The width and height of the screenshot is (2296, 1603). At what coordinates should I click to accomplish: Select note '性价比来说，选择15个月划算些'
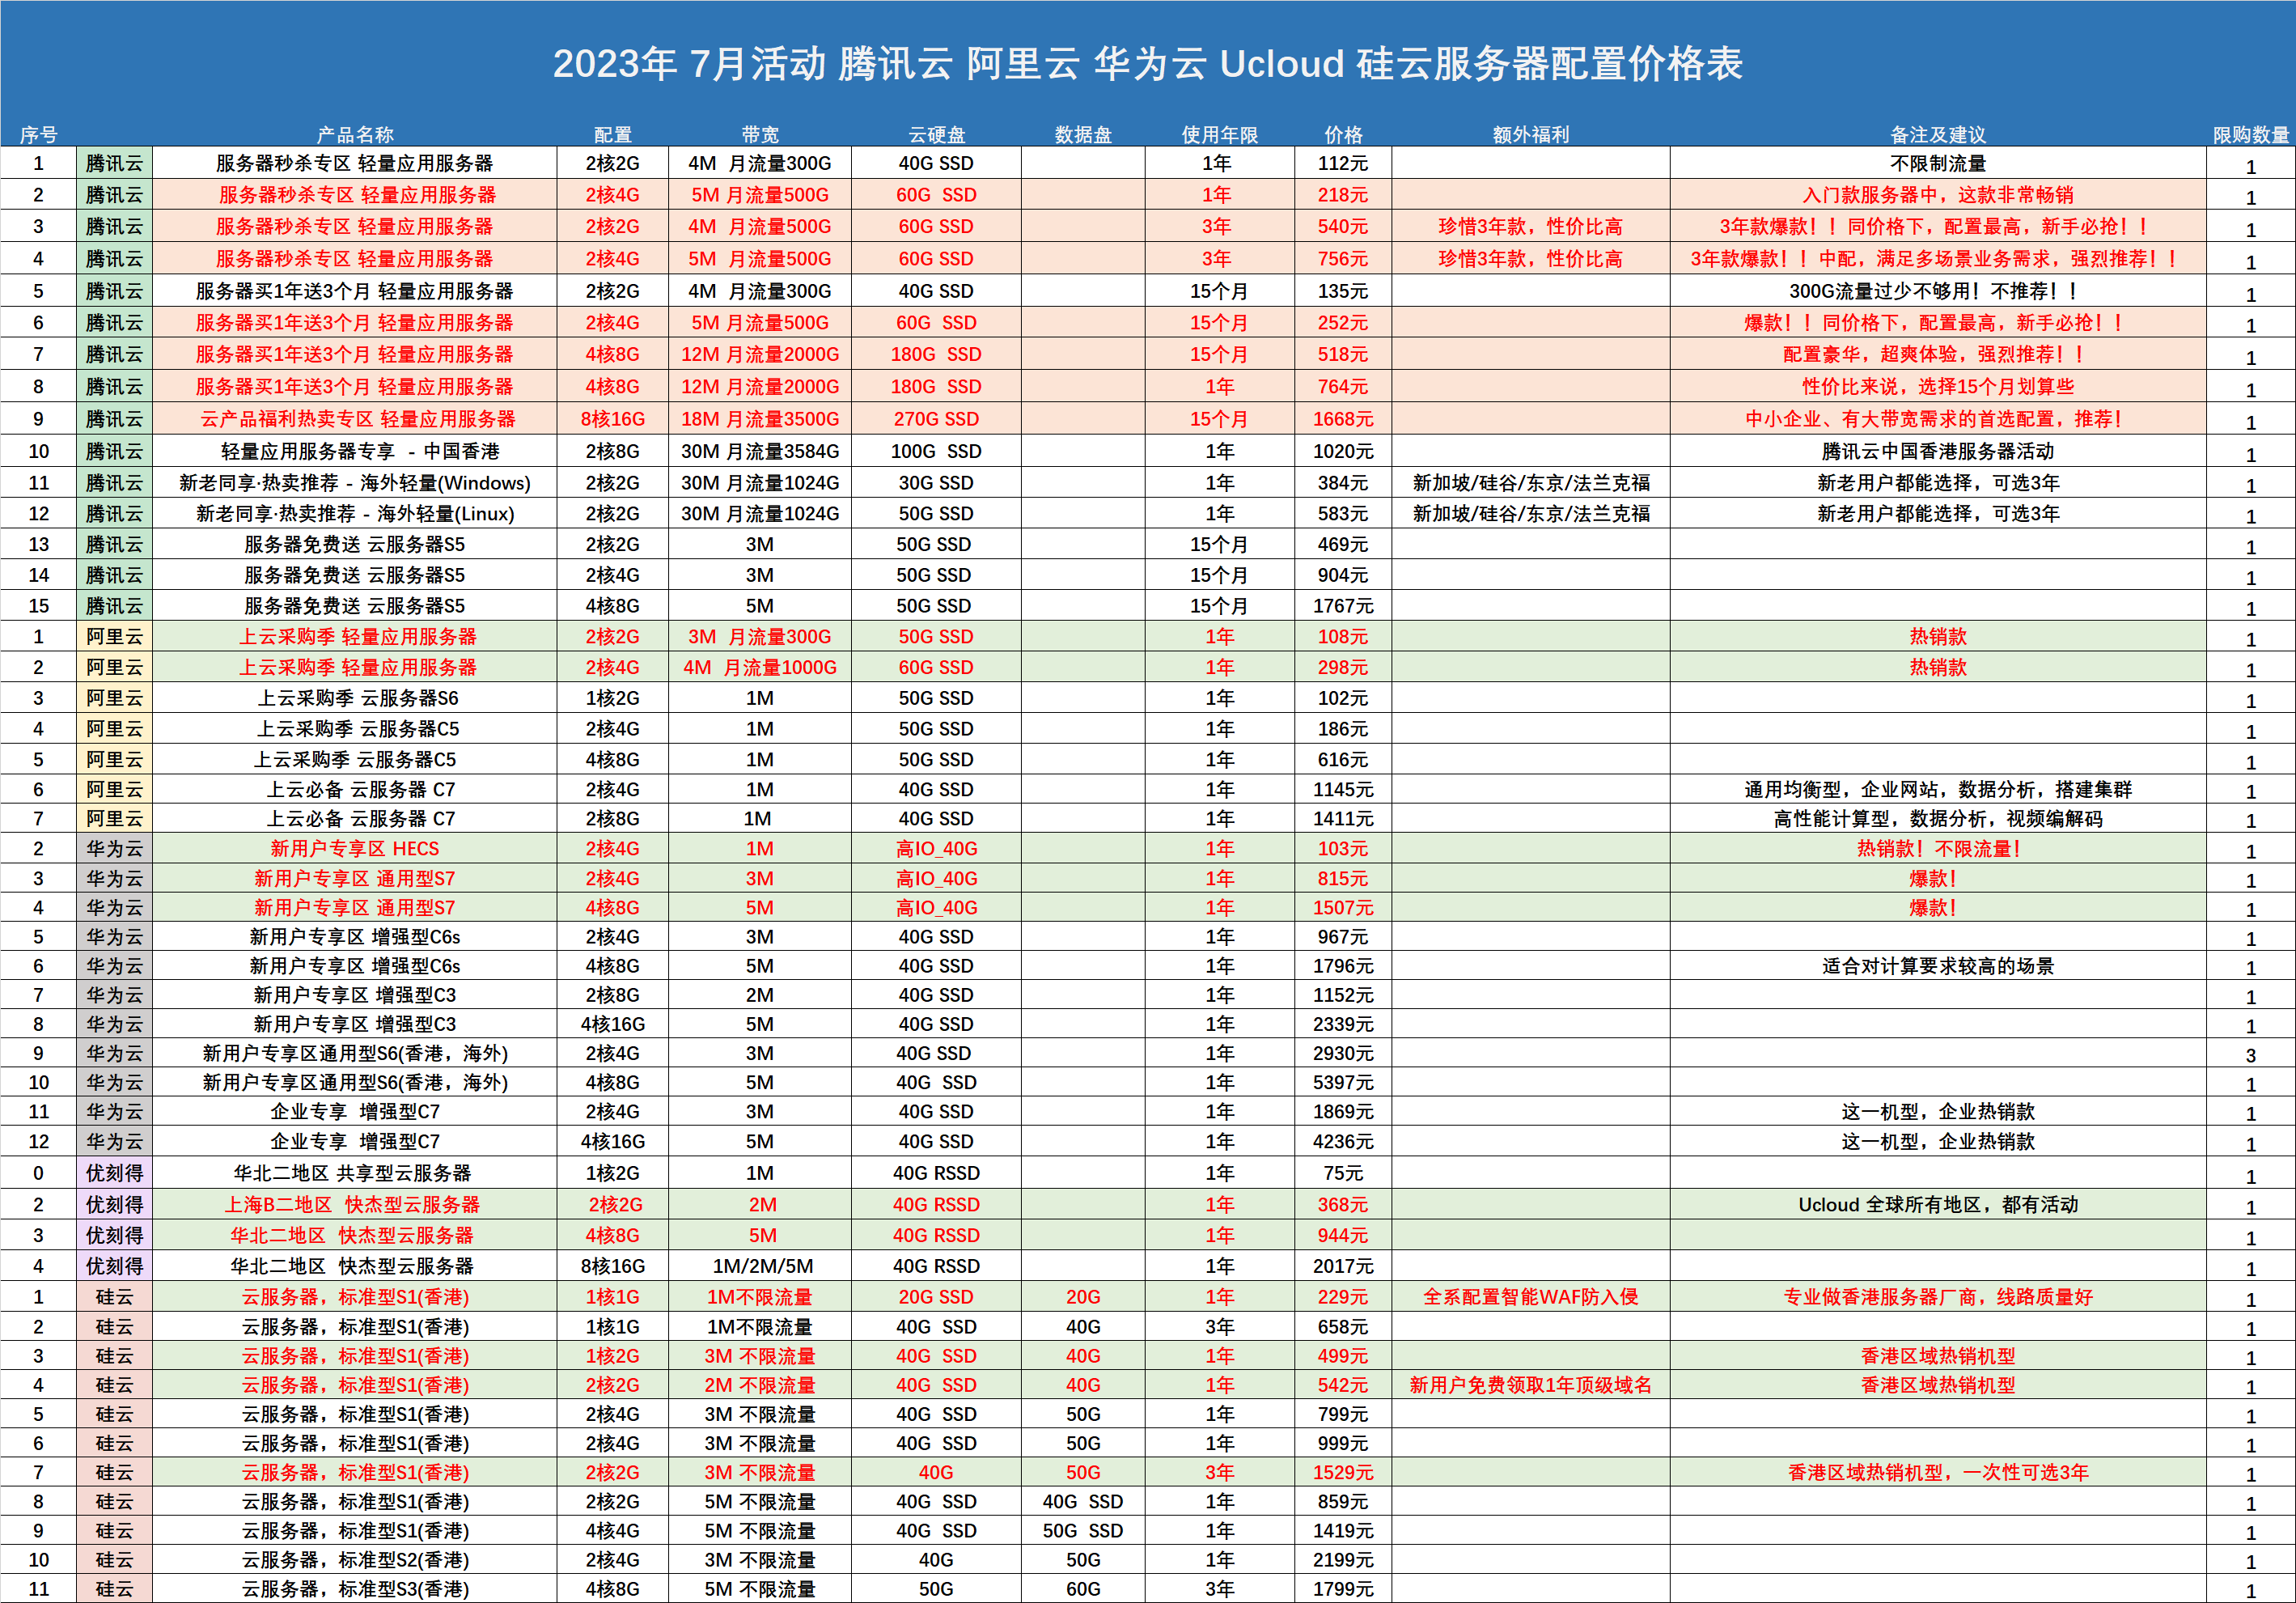click(1937, 387)
